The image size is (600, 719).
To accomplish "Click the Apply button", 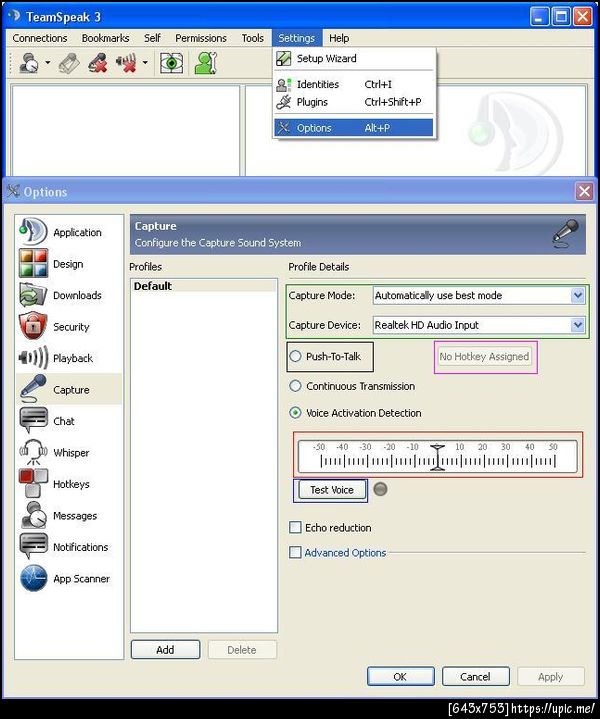I will click(550, 676).
